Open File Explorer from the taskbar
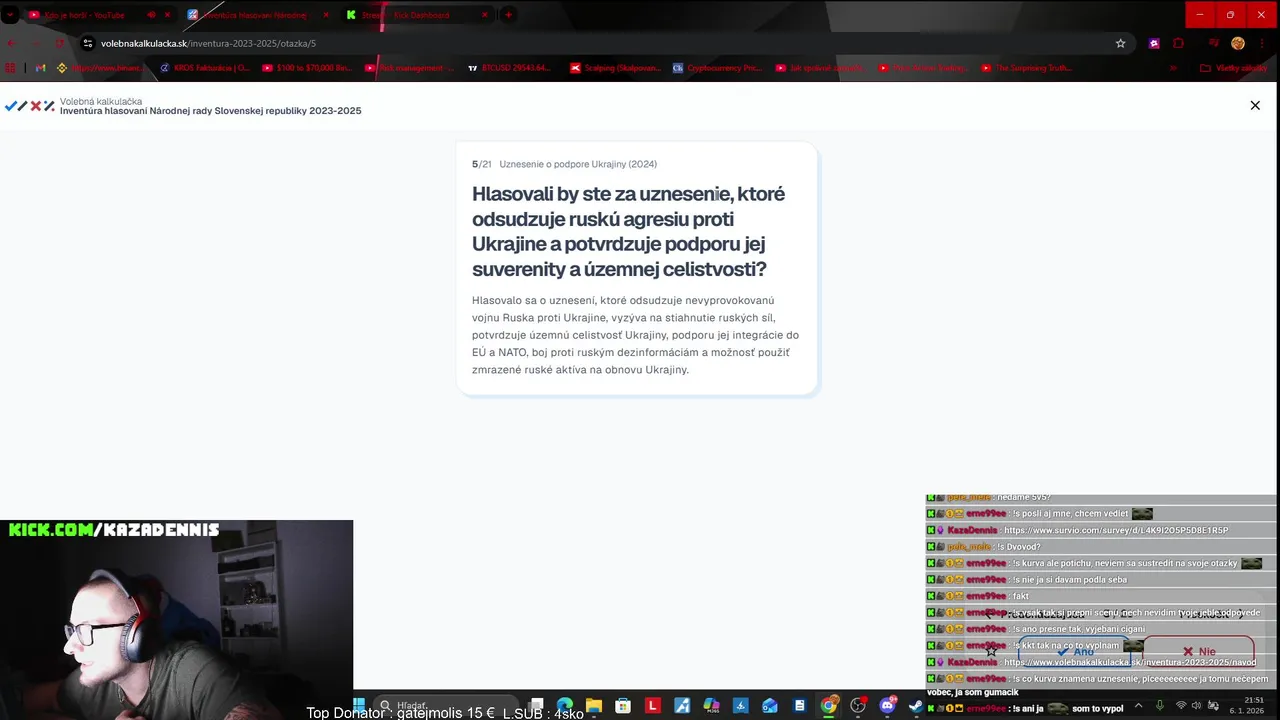The height and width of the screenshot is (720, 1280). pos(594,705)
